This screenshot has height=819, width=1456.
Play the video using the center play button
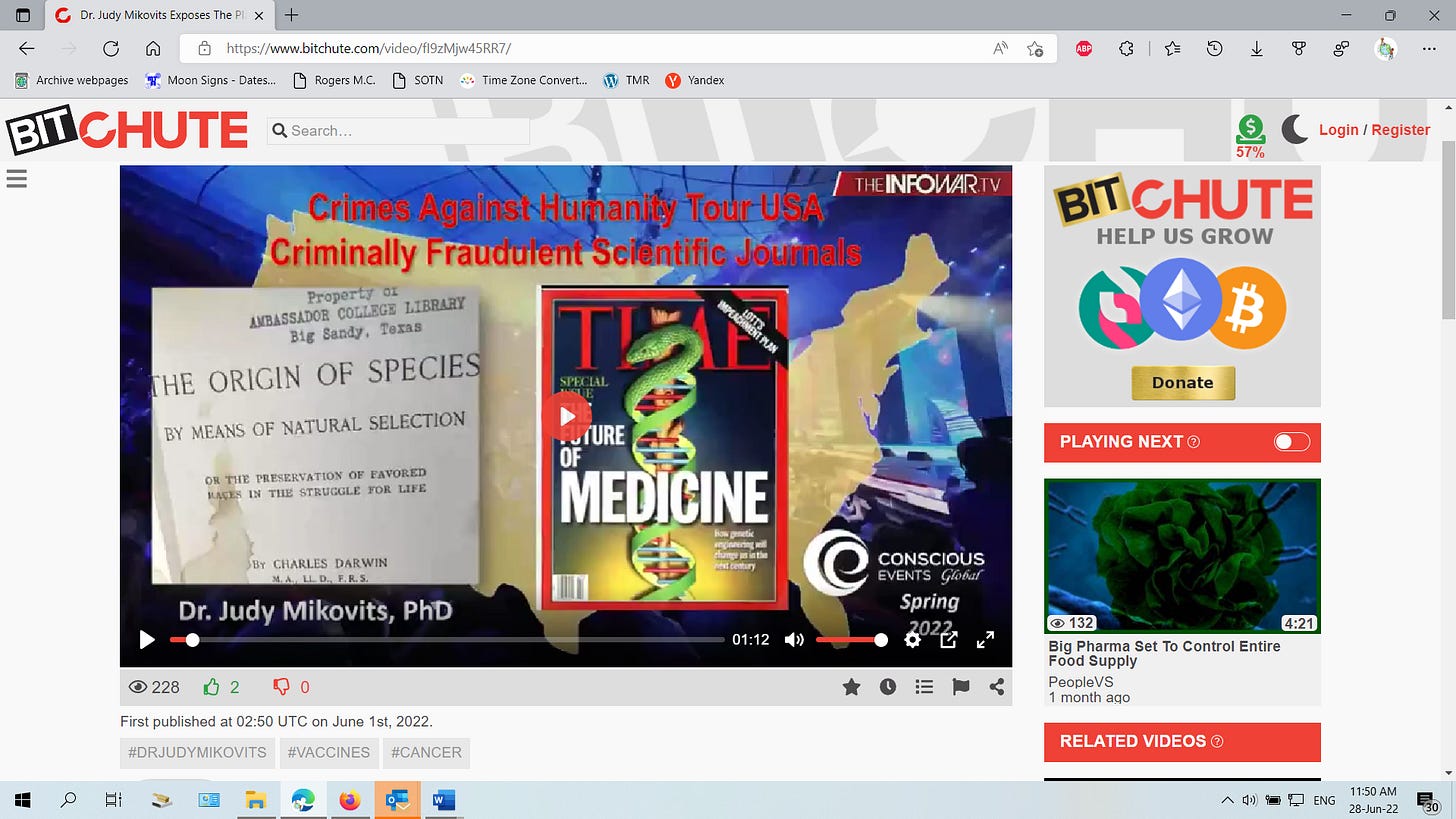(x=567, y=416)
